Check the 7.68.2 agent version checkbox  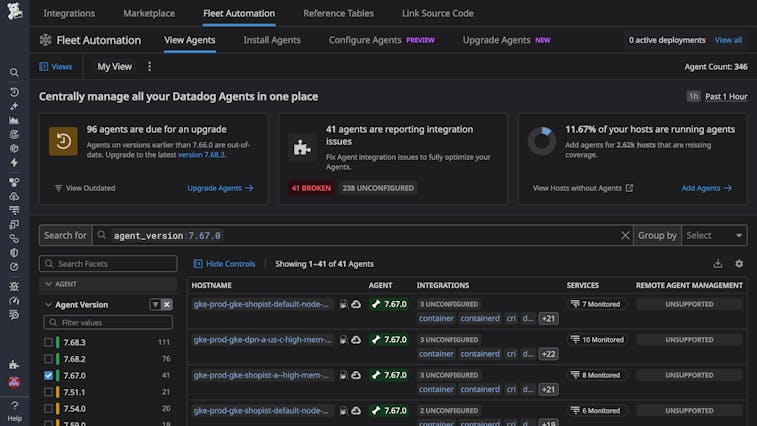[48, 359]
